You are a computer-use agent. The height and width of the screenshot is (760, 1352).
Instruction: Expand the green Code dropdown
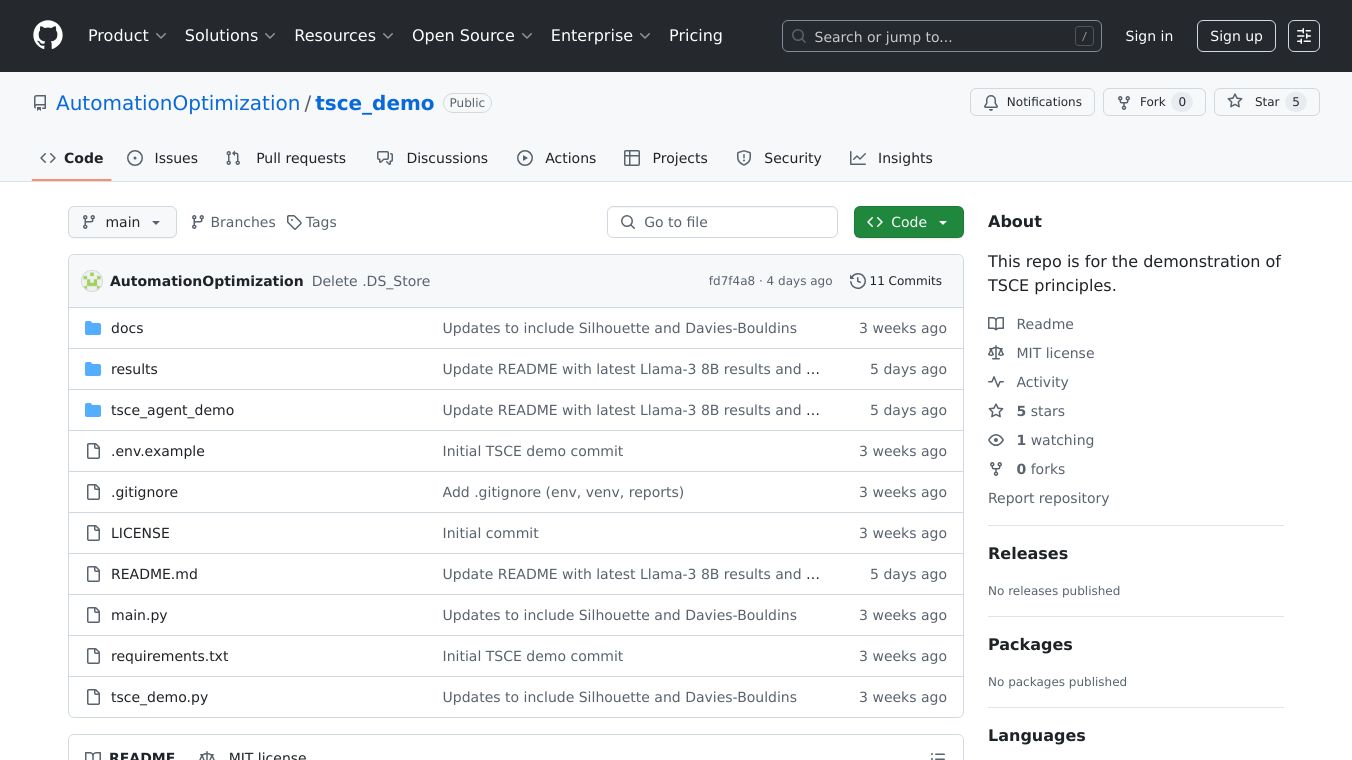[x=908, y=222]
